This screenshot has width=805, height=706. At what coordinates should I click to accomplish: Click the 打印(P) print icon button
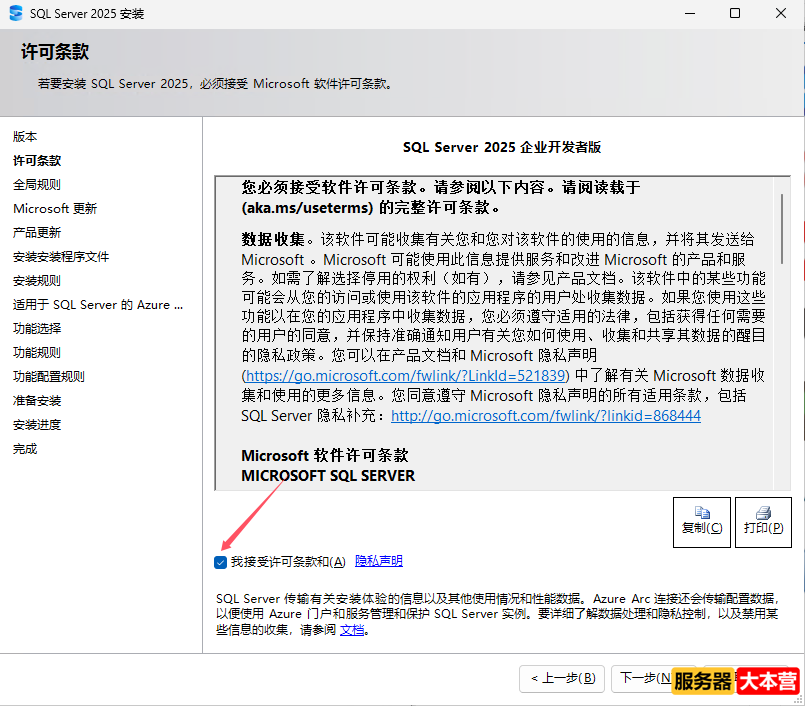click(763, 522)
